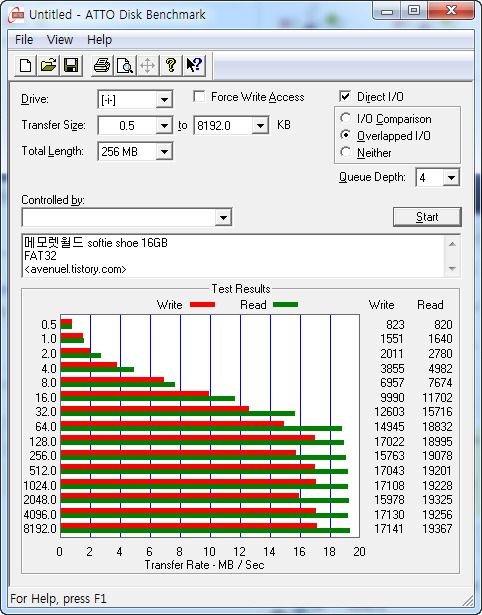Uncheck the Direct I/O checkbox

tap(345, 96)
